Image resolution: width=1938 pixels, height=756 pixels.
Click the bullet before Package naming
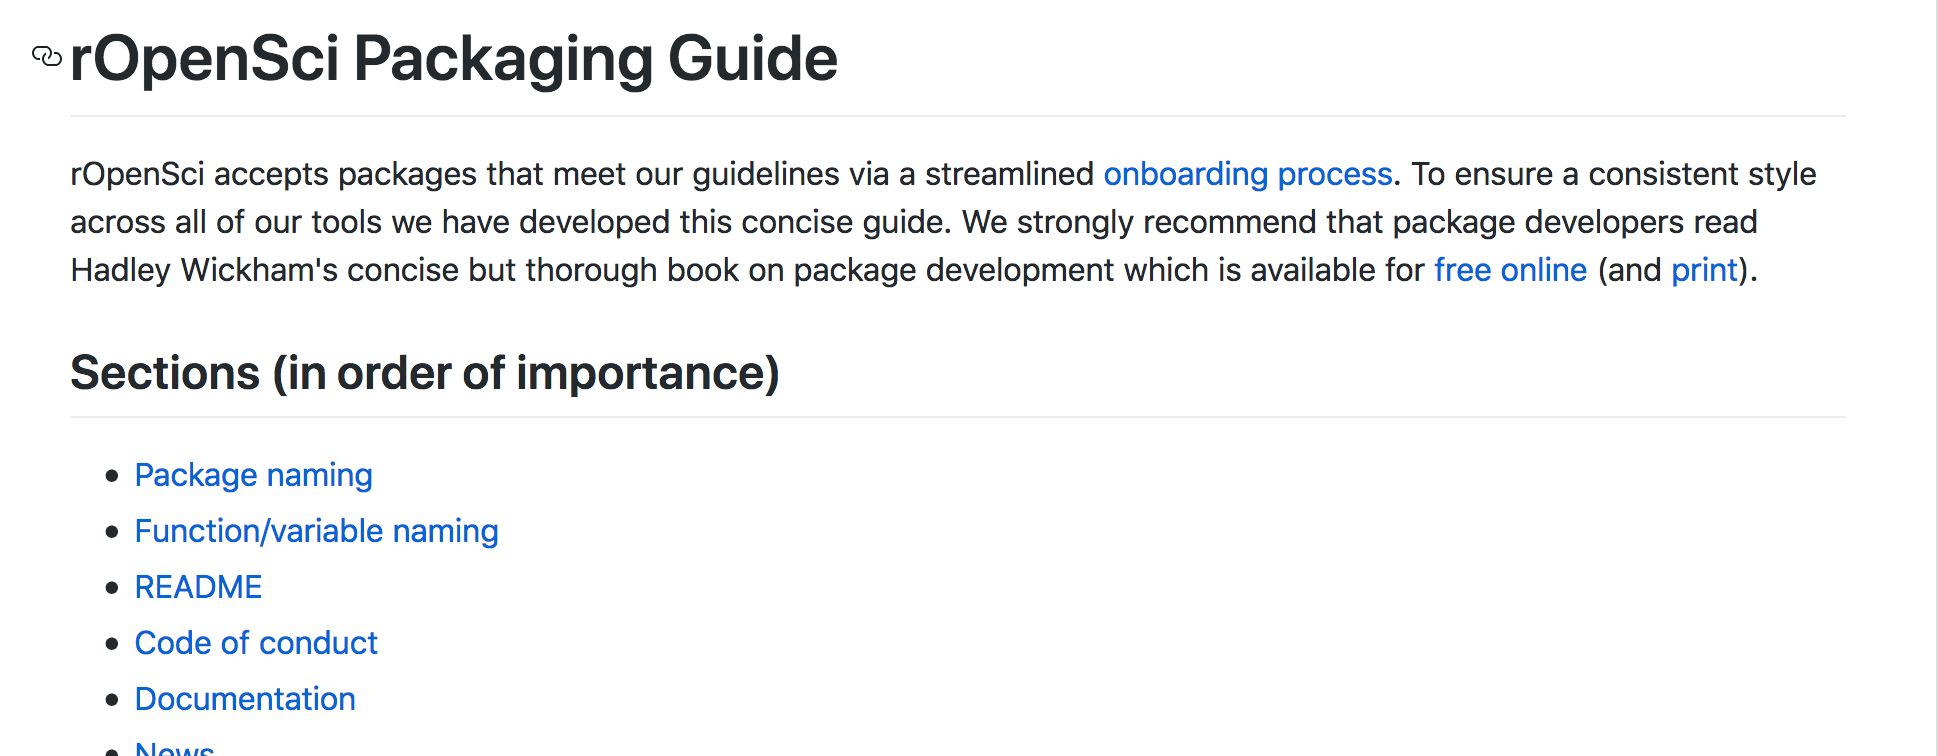click(112, 475)
